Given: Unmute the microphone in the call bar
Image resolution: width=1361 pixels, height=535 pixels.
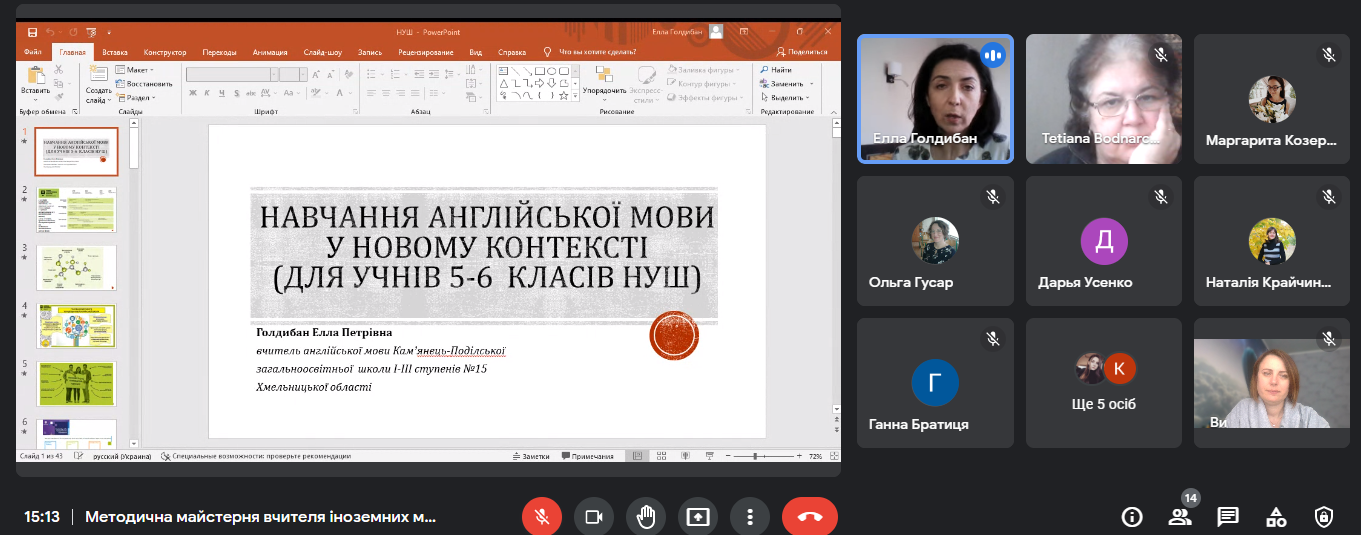Looking at the screenshot, I should click(541, 517).
